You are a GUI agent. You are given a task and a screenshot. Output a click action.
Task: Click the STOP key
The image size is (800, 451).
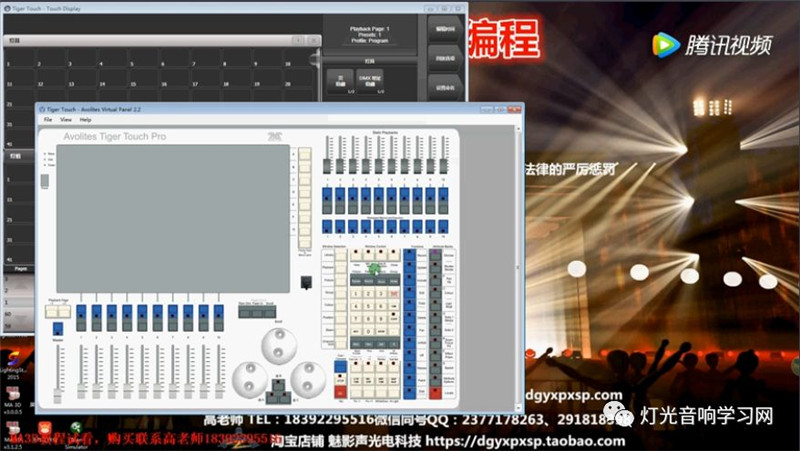(x=340, y=380)
